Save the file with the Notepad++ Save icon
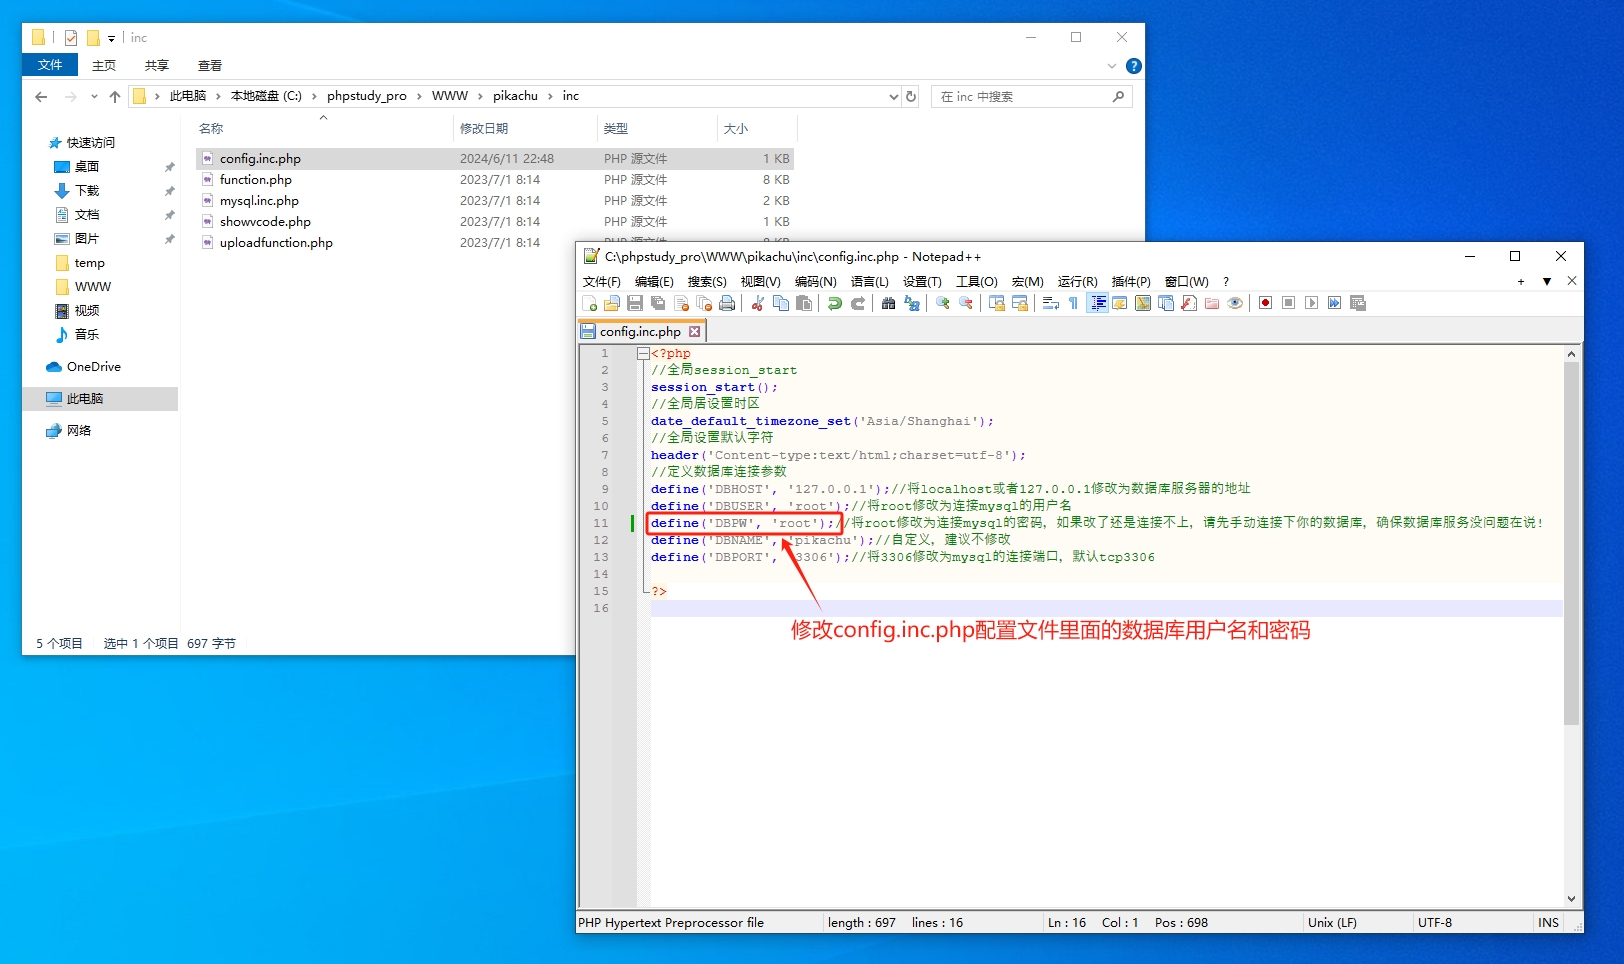This screenshot has height=964, width=1624. pyautogui.click(x=635, y=303)
